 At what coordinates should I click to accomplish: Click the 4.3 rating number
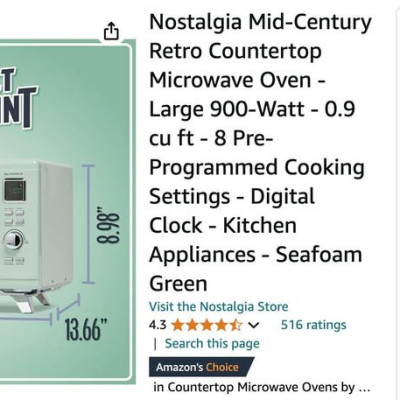(x=158, y=325)
